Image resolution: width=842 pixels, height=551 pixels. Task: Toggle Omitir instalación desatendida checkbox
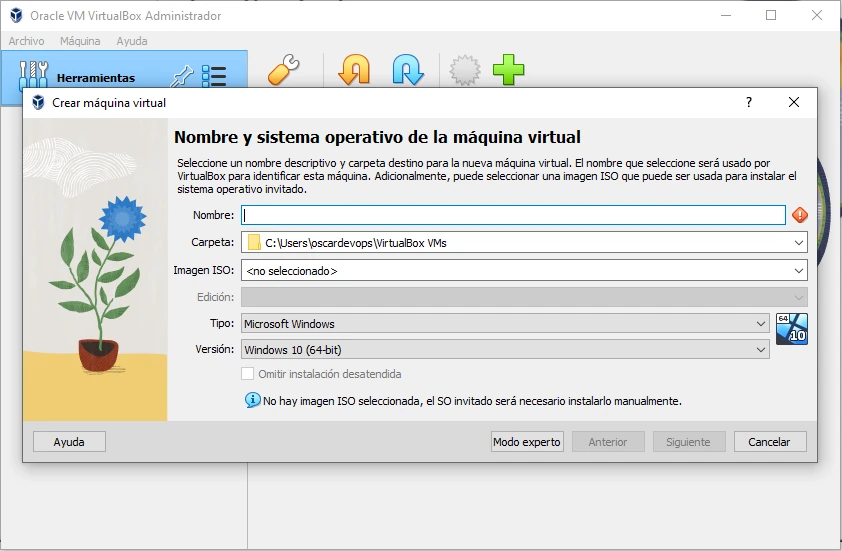point(248,374)
